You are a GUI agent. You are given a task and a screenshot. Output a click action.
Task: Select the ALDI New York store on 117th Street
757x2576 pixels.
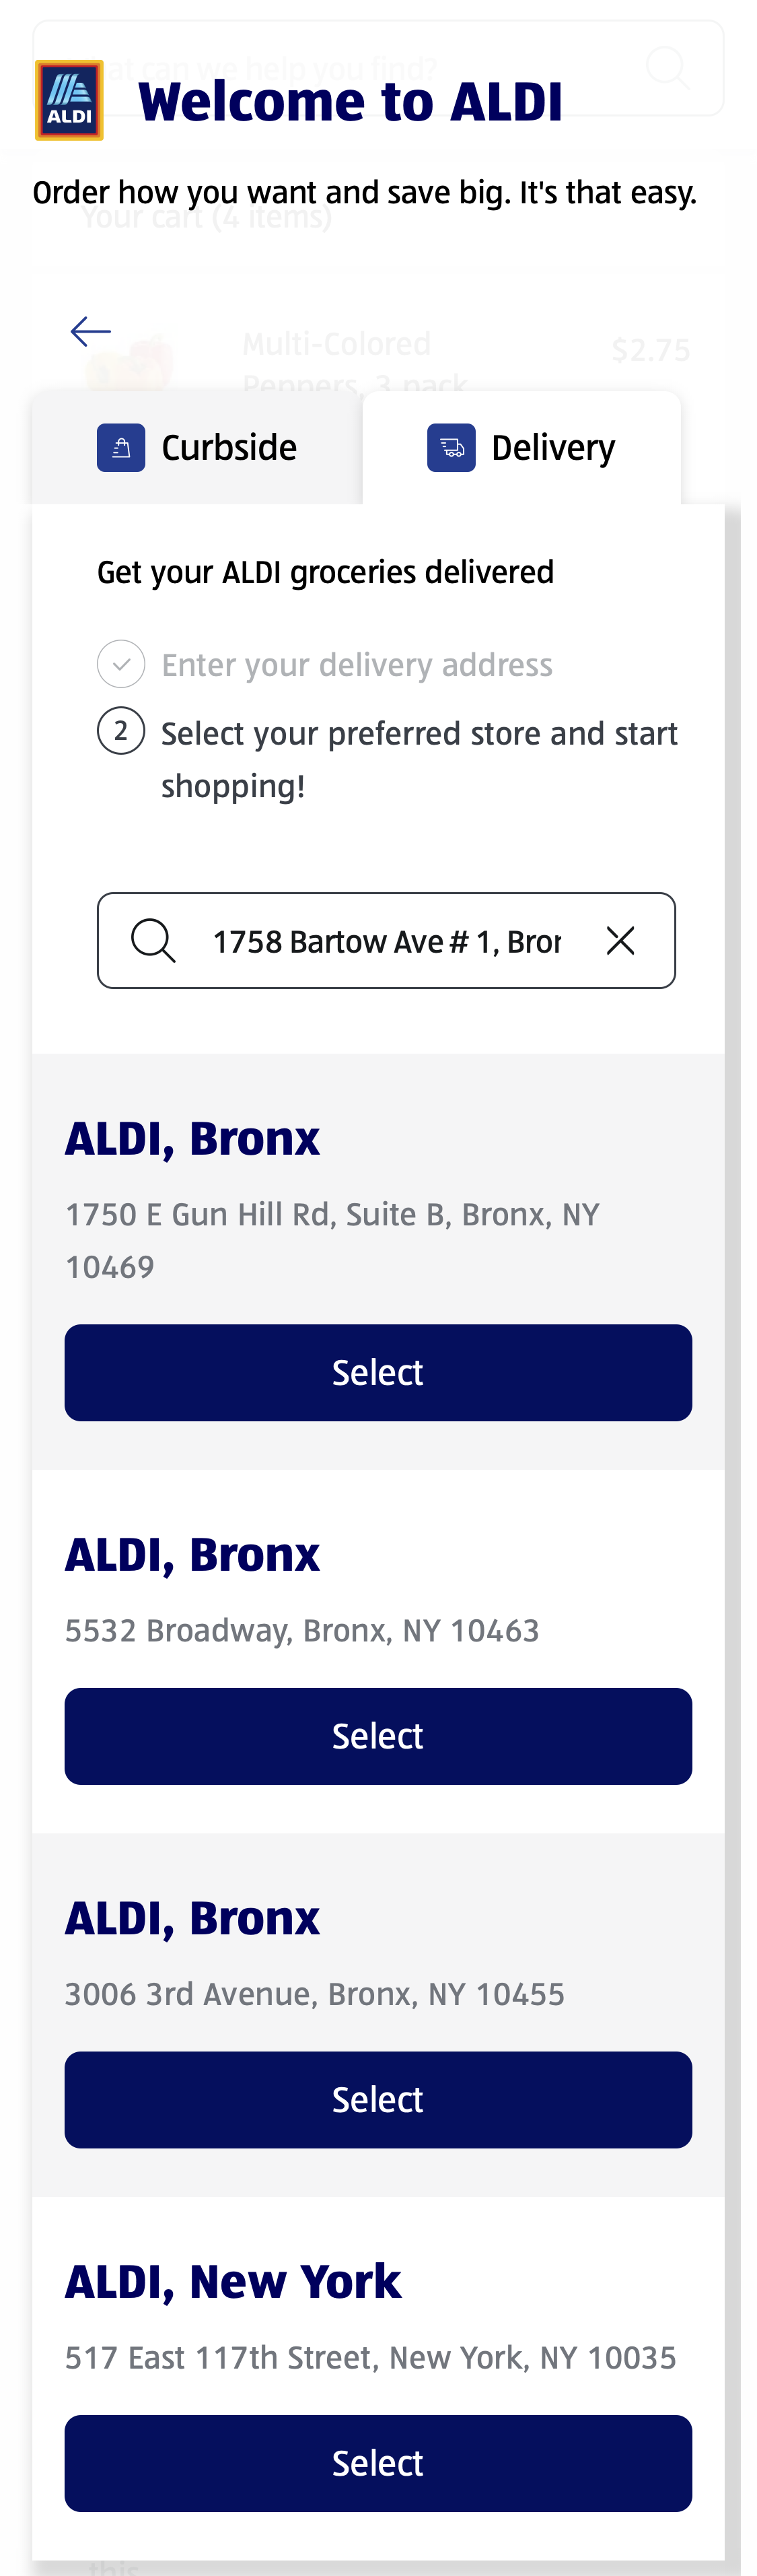coord(378,2463)
